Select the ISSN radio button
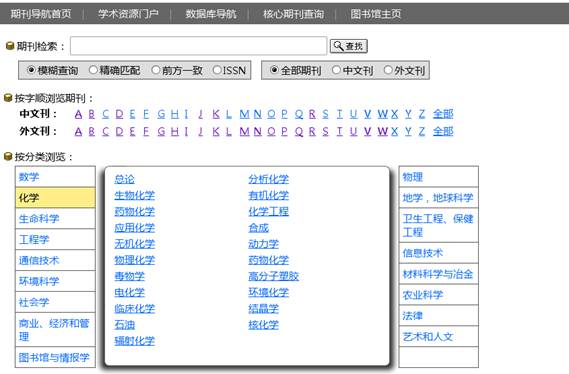This screenshot has width=569, height=374. click(x=217, y=70)
